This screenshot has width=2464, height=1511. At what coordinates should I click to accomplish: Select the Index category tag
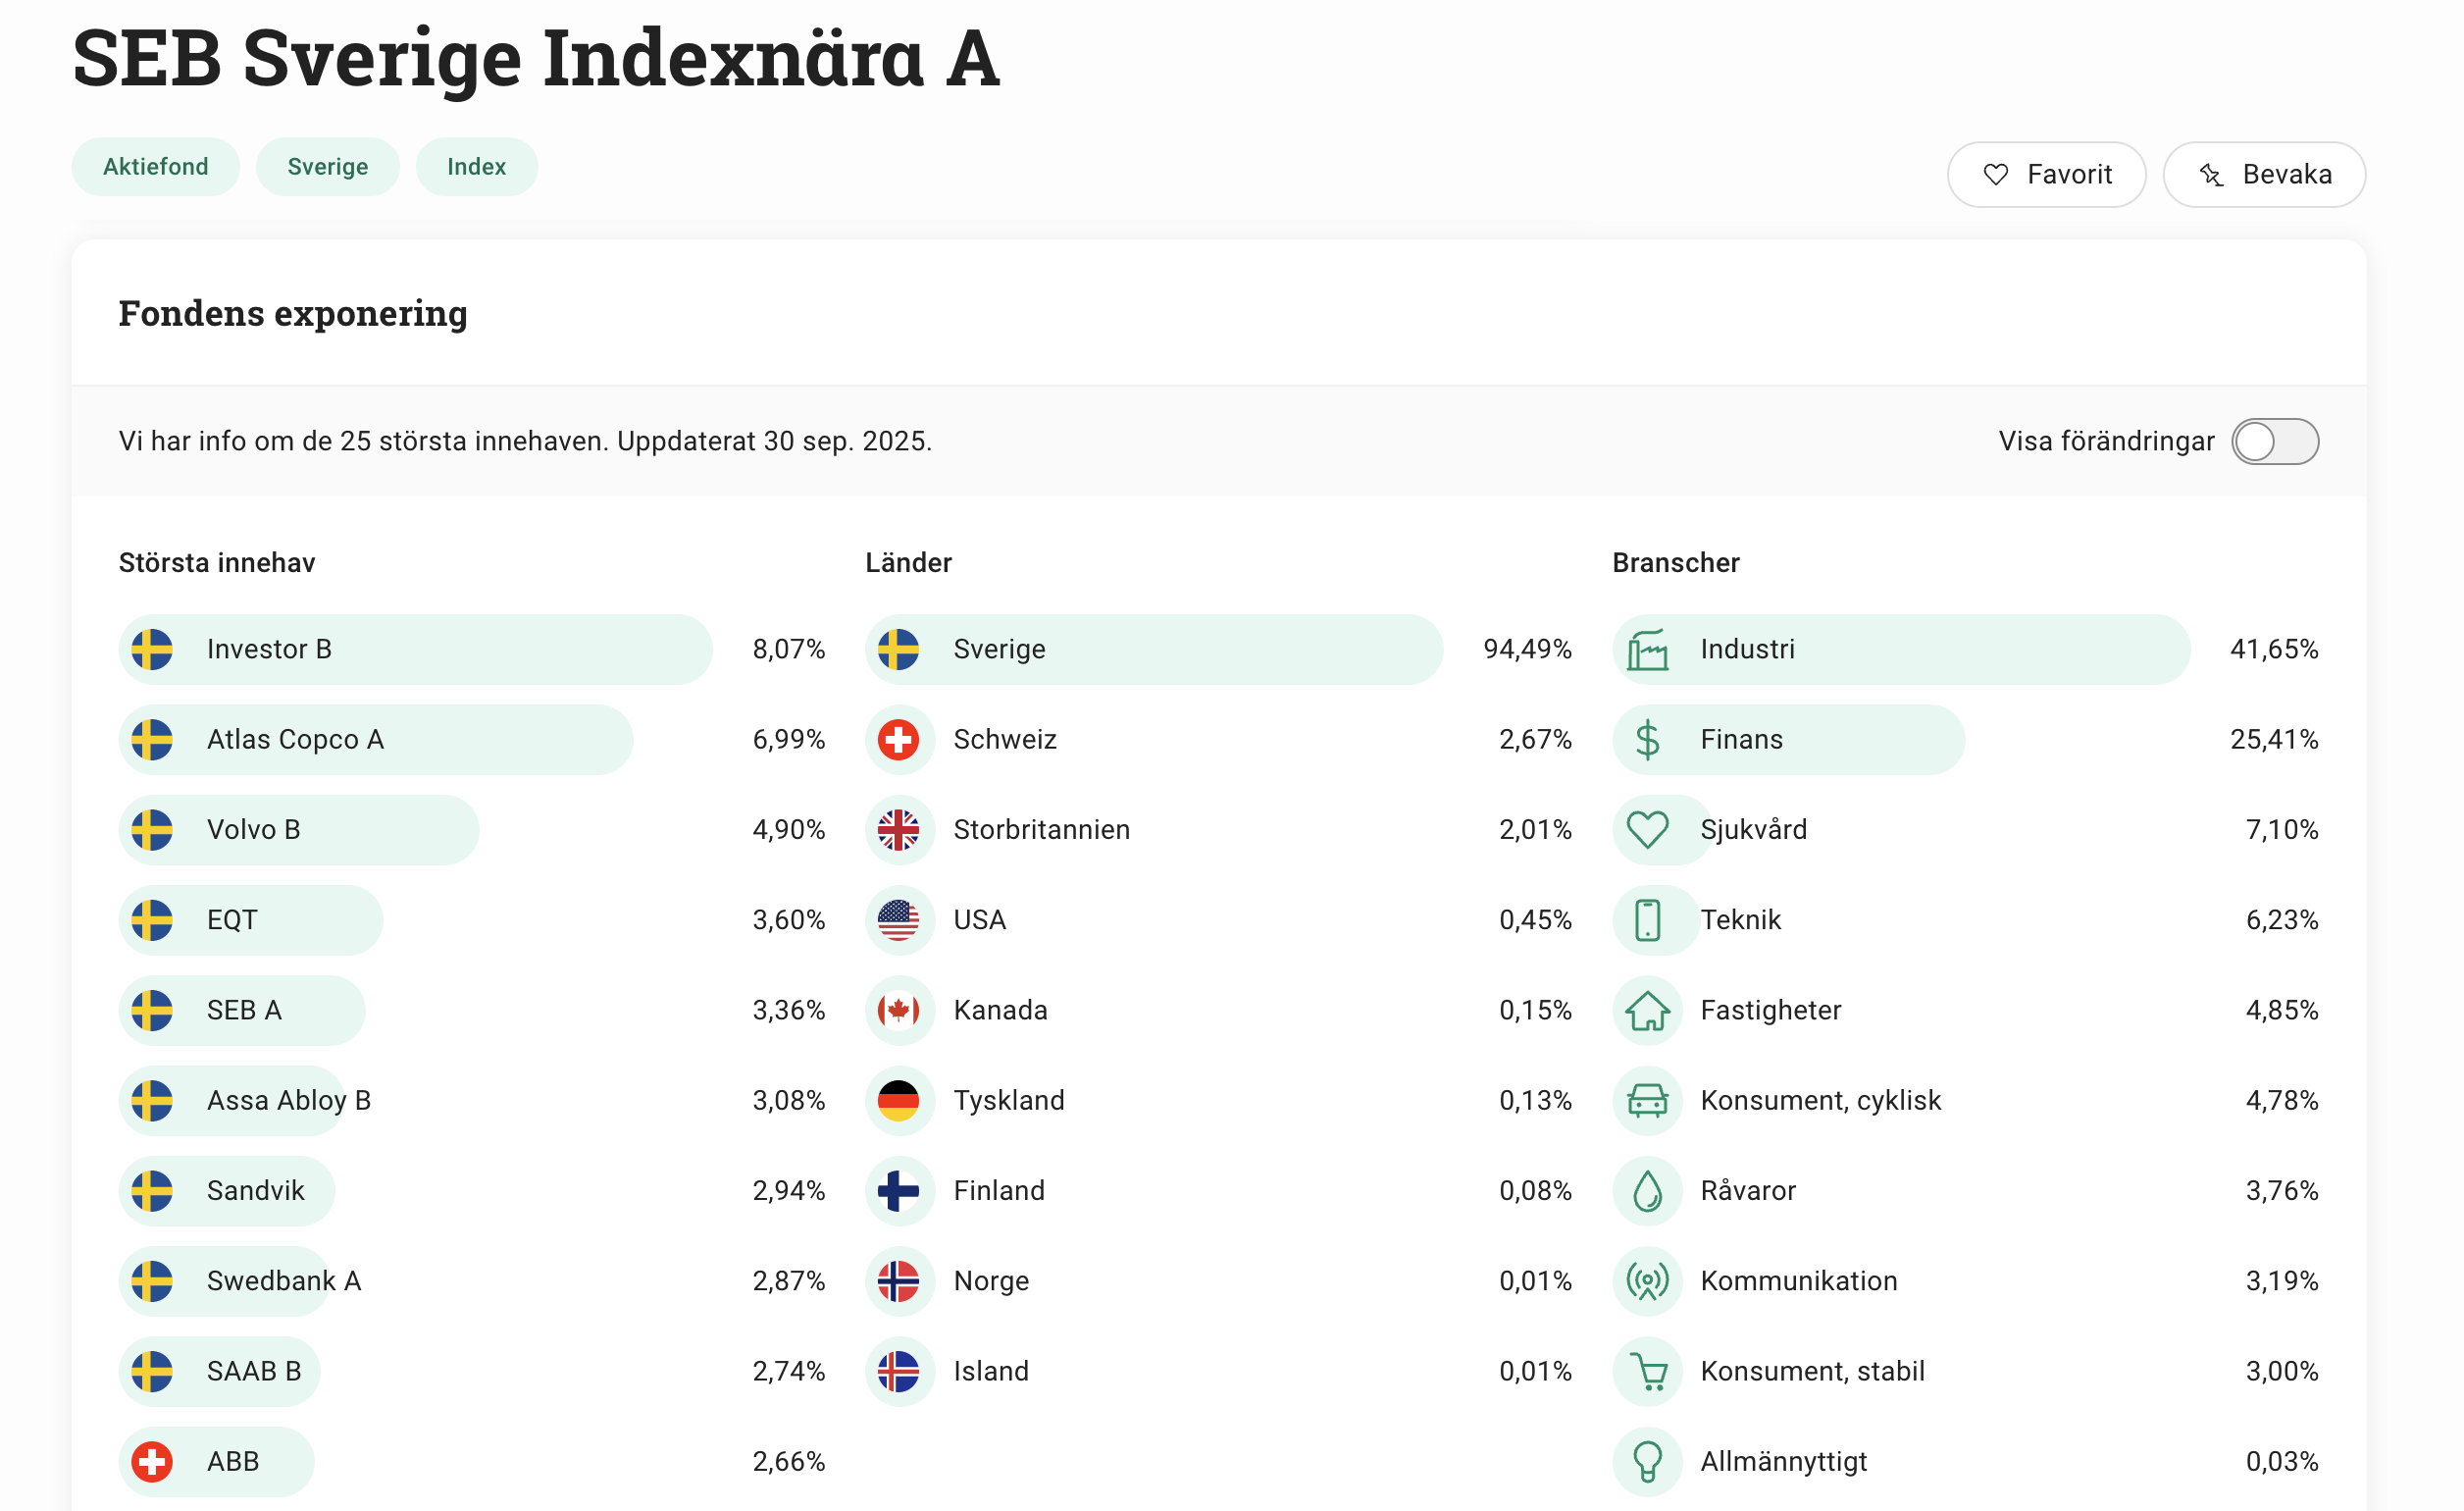(x=476, y=167)
